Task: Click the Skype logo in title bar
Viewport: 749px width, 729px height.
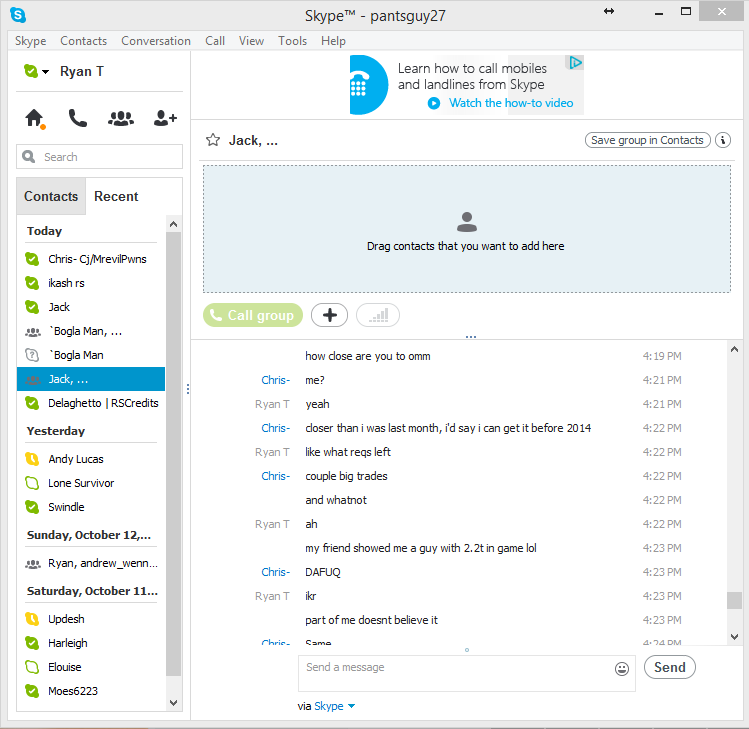Action: [18, 15]
